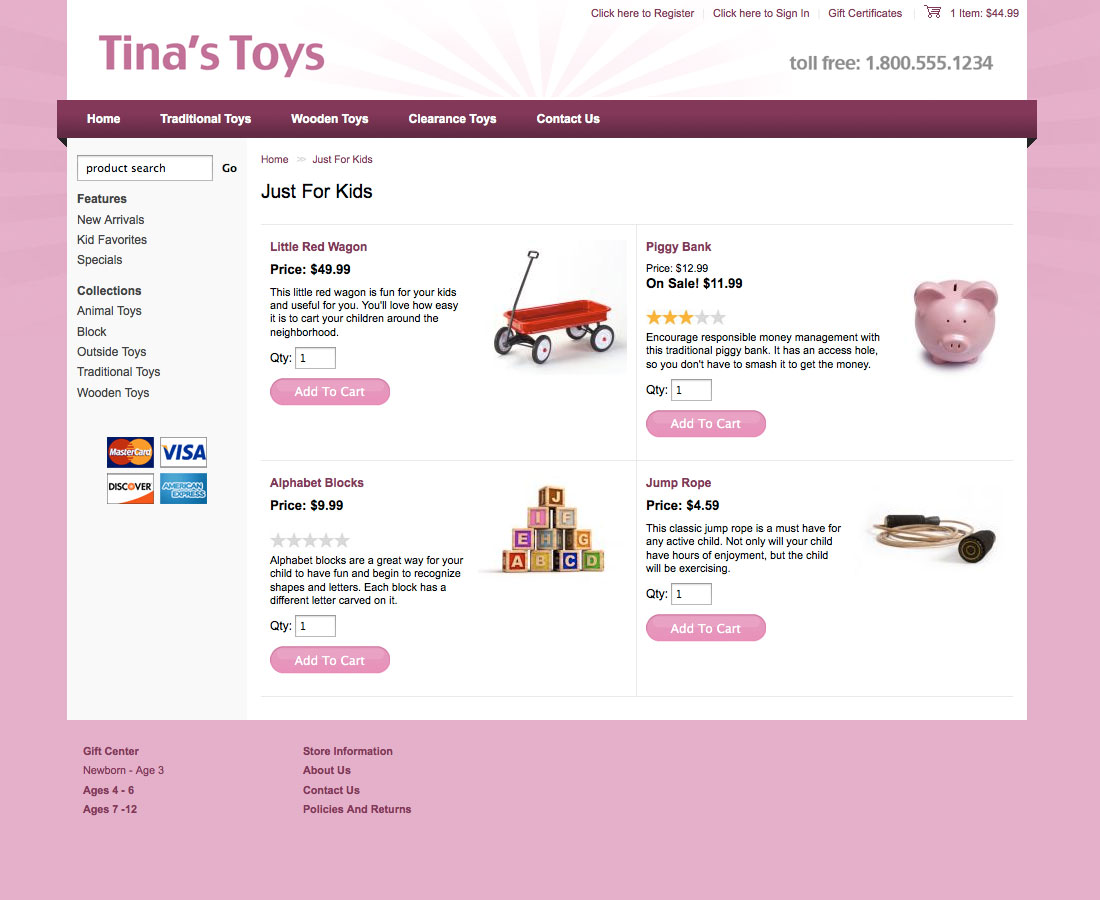Go to Clearance Toys in nav bar
Image resolution: width=1100 pixels, height=900 pixels.
coord(452,119)
